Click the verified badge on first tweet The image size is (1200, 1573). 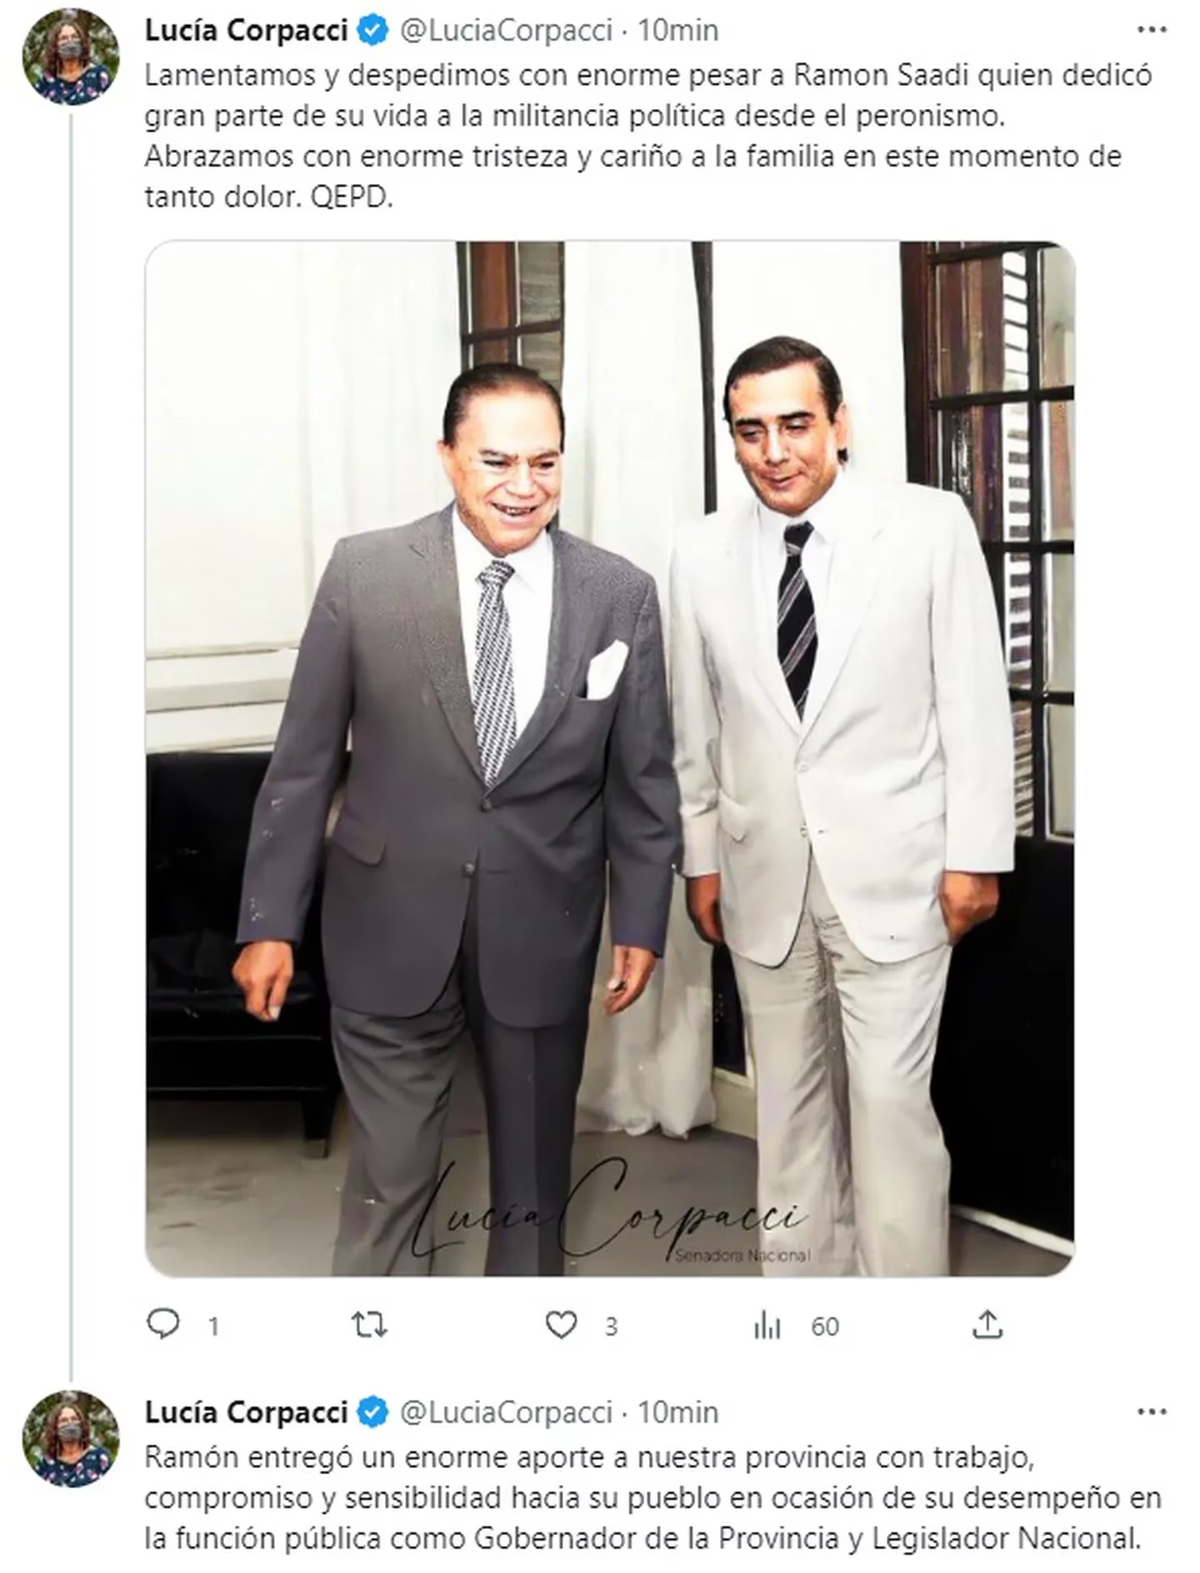point(373,31)
